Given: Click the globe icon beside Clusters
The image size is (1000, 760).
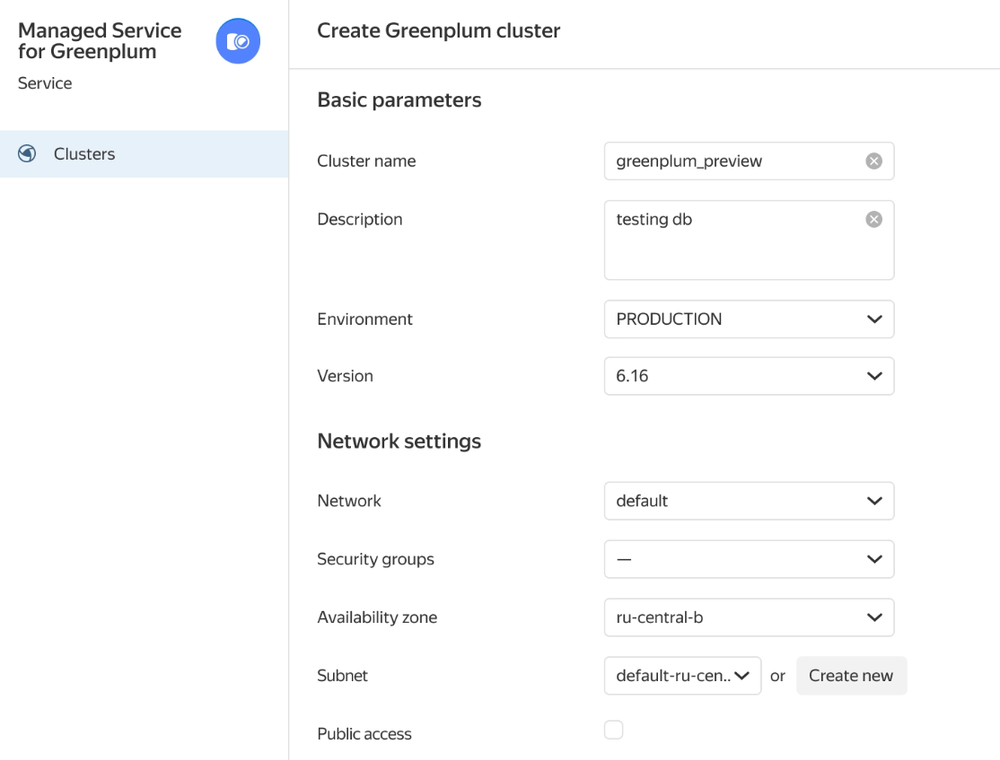Looking at the screenshot, I should click(27, 154).
